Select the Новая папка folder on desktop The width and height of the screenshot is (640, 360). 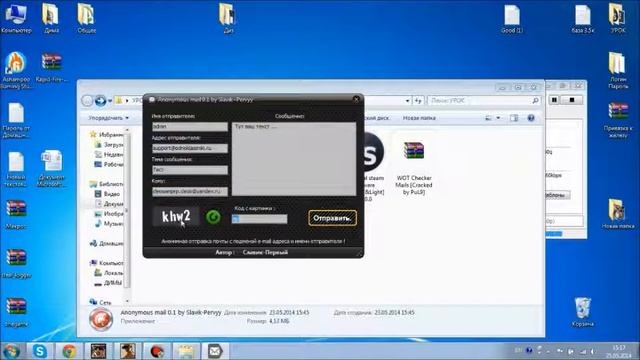(x=618, y=213)
